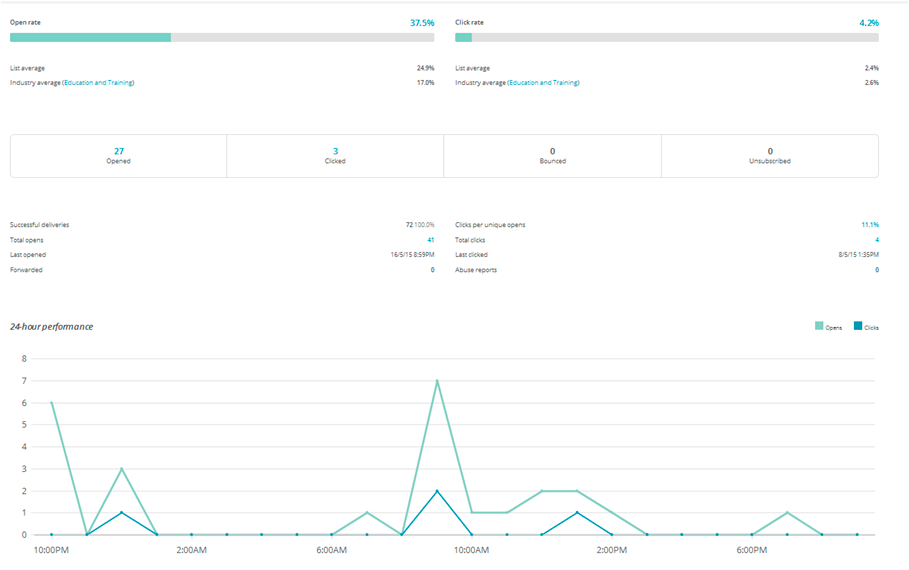Select the 10:00PM opens point at 6

(x=51, y=403)
